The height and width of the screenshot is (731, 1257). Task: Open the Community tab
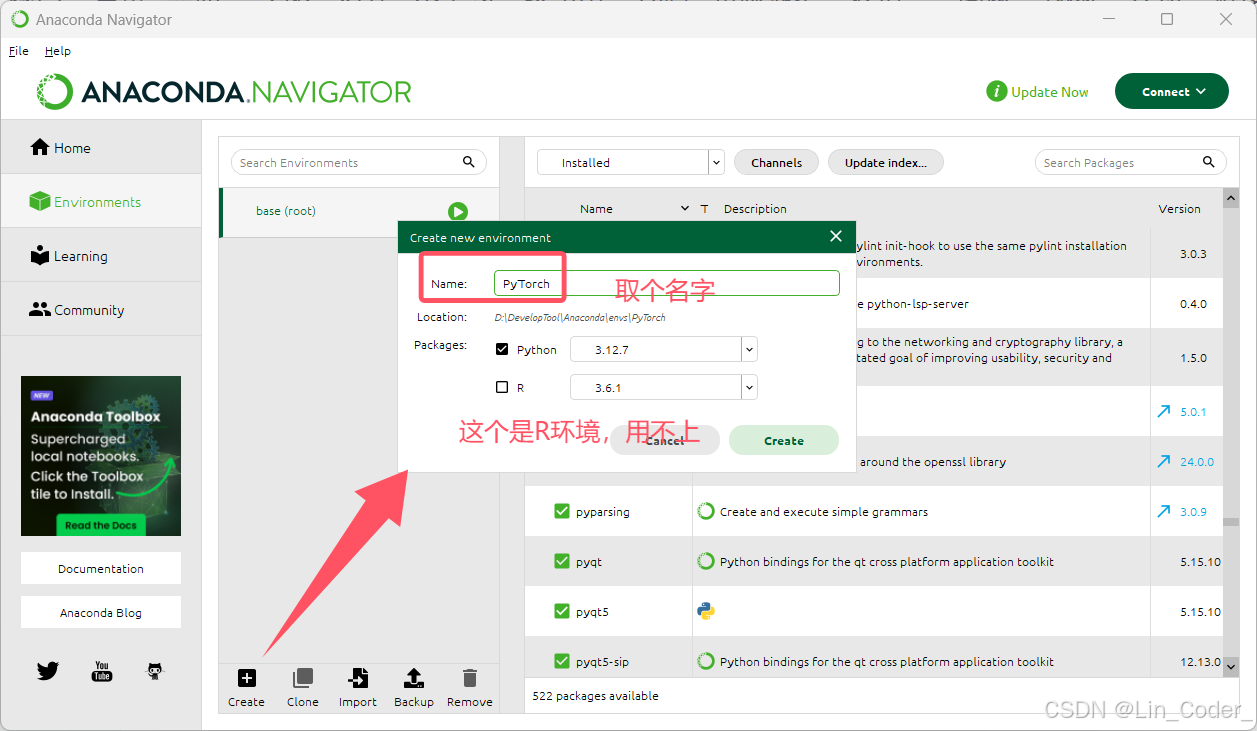[101, 310]
